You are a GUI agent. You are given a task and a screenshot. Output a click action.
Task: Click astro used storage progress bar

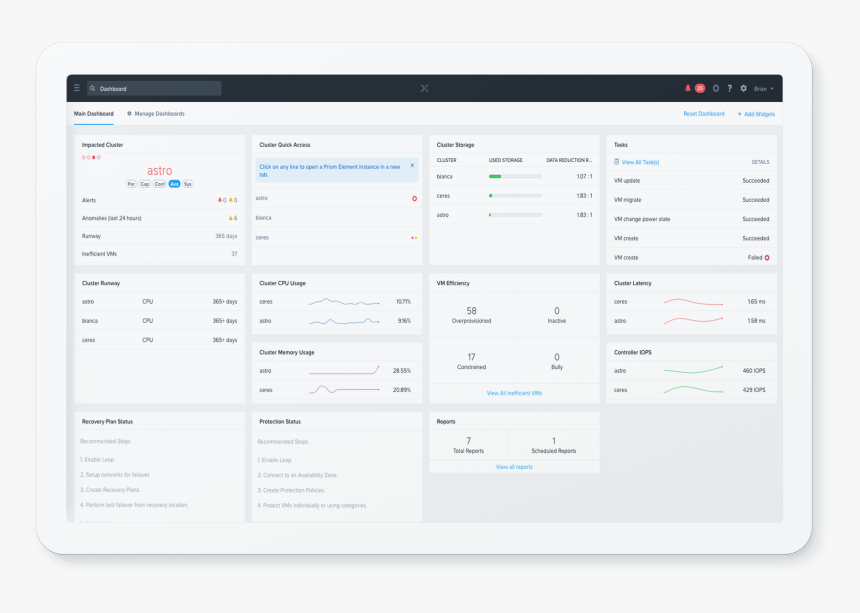(515, 215)
